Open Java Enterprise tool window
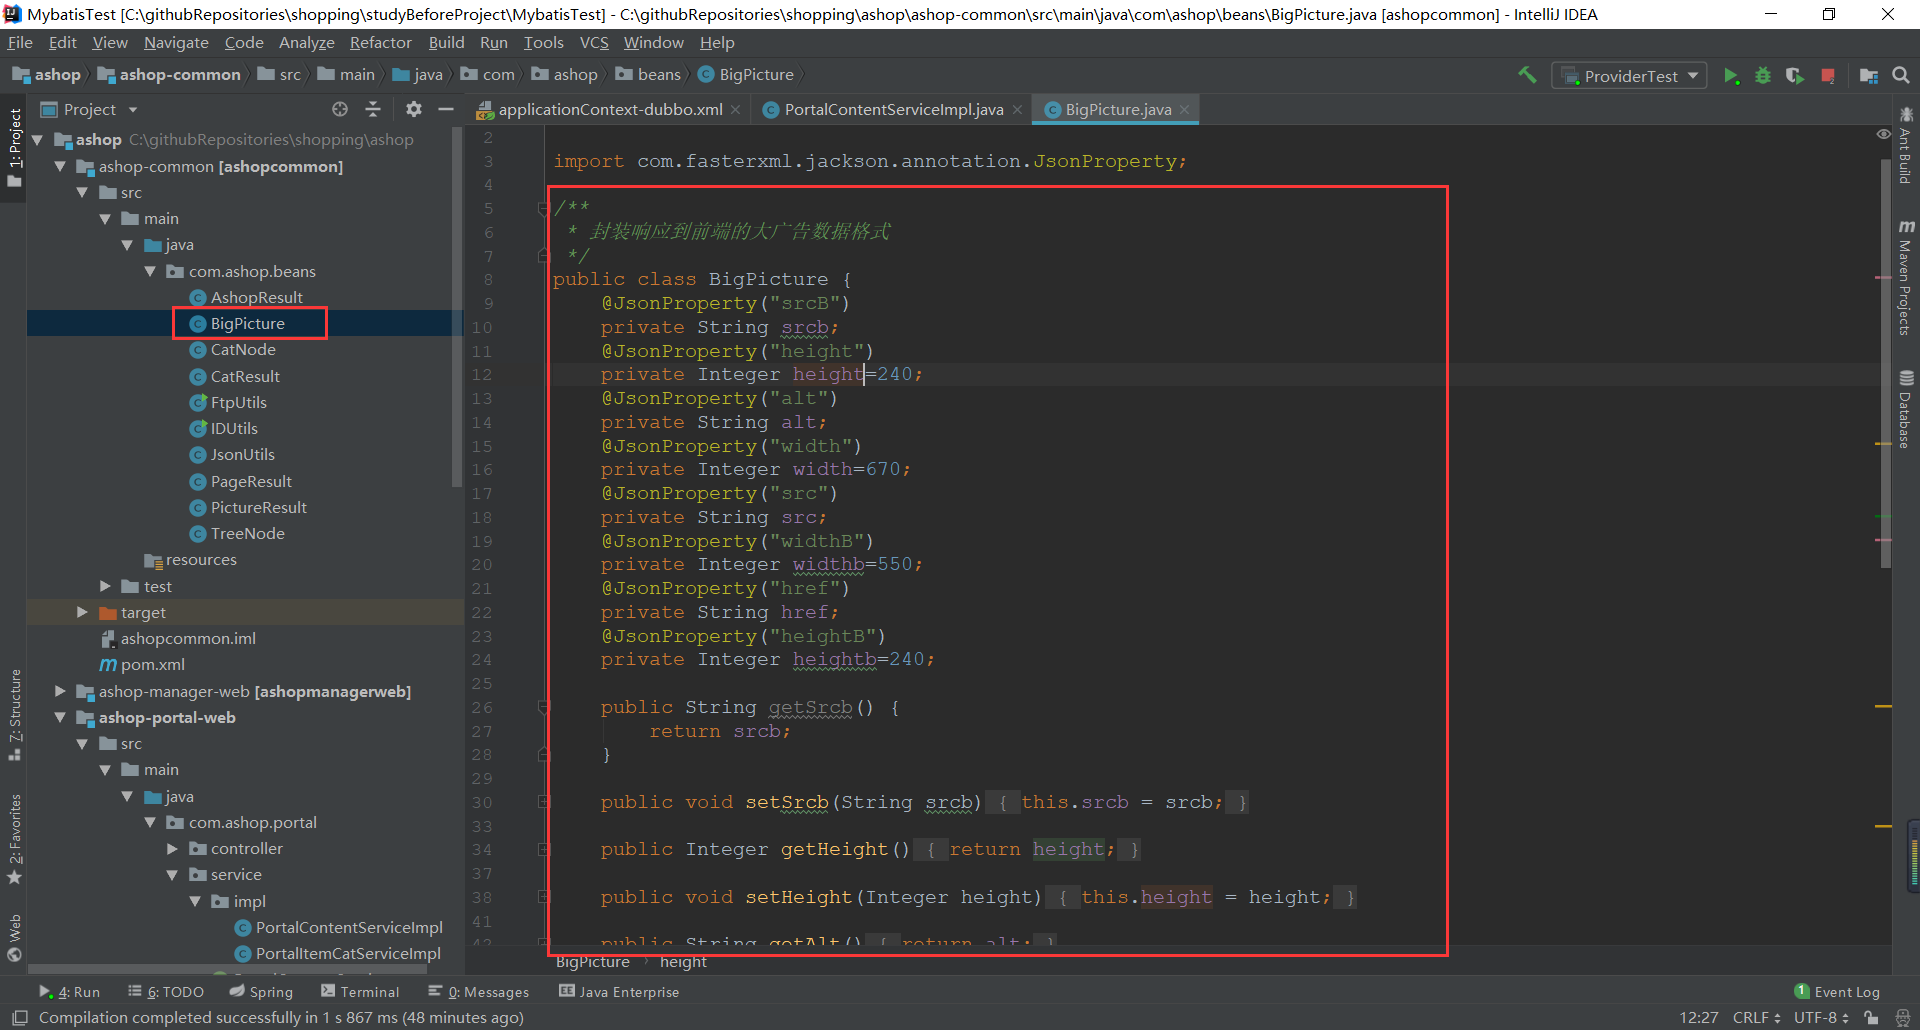Screen dimensions: 1920x1030 tap(619, 991)
